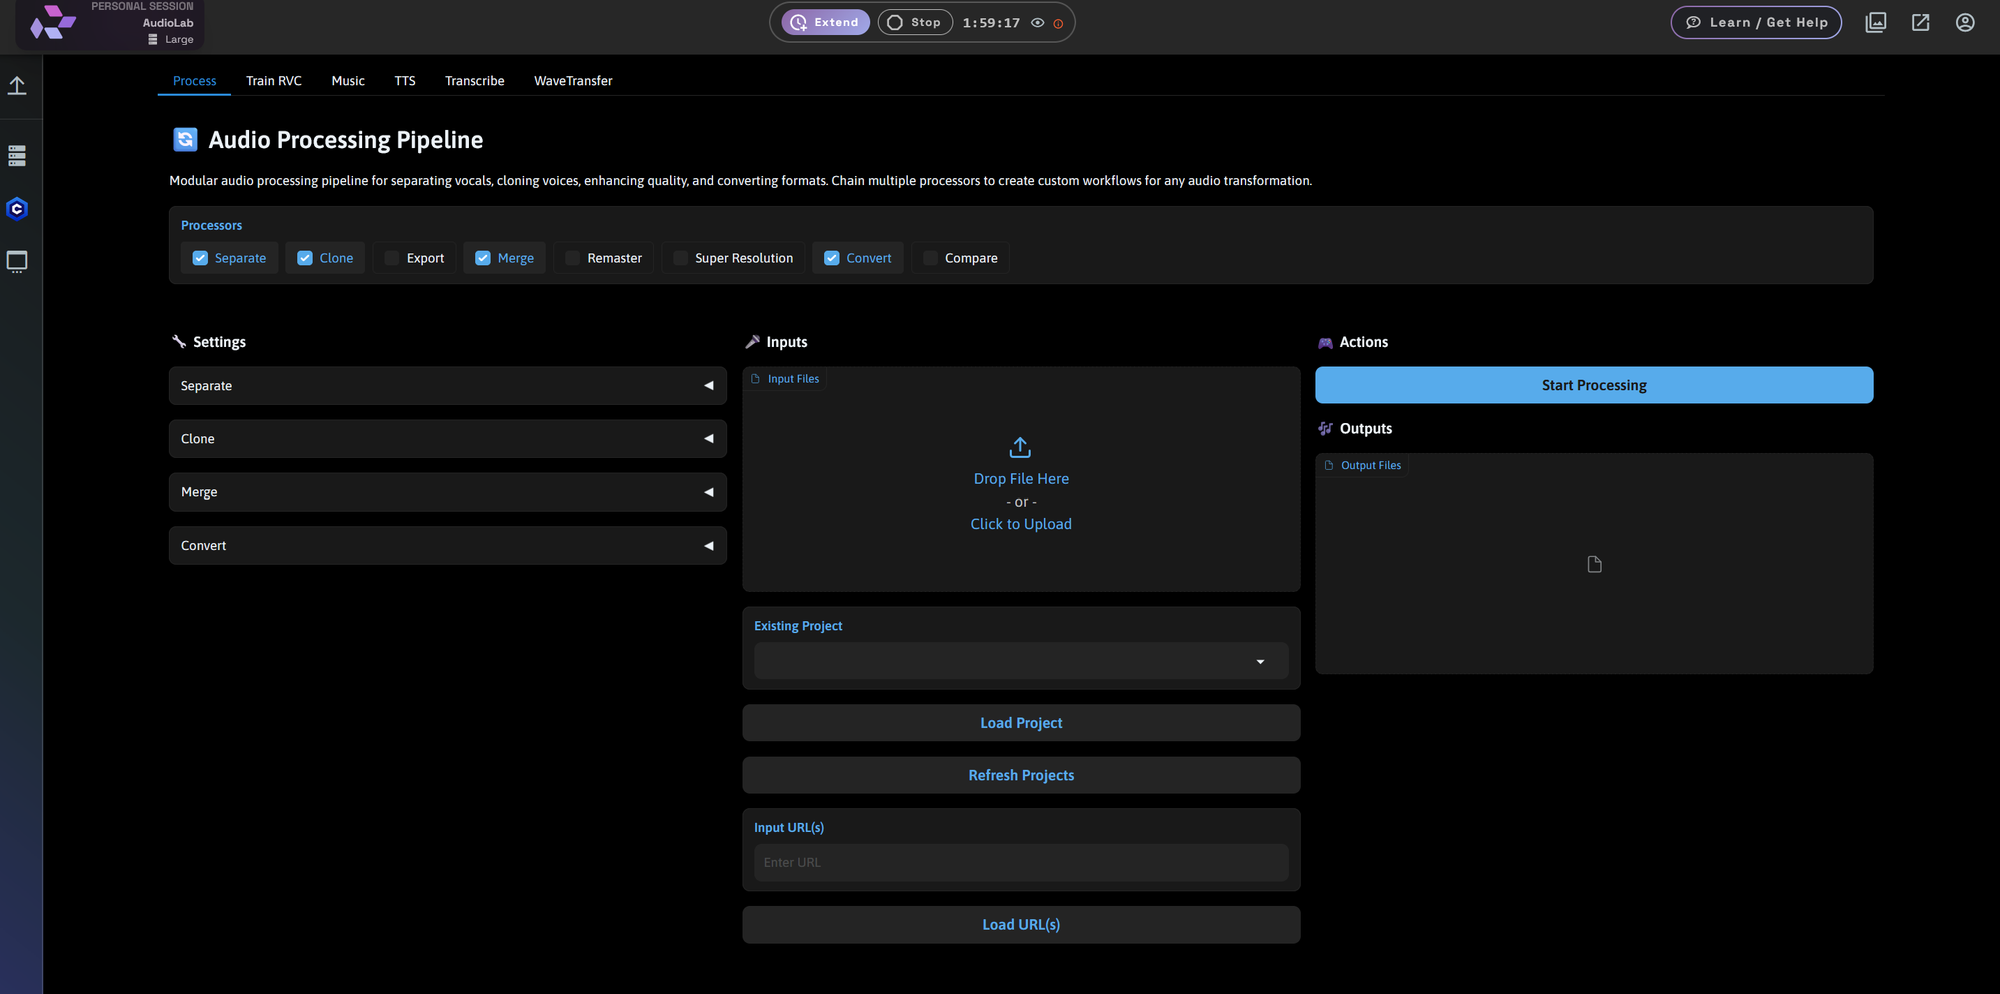Screen dimensions: 2000x994
Task: Click the Extend session pill button
Action: [824, 21]
